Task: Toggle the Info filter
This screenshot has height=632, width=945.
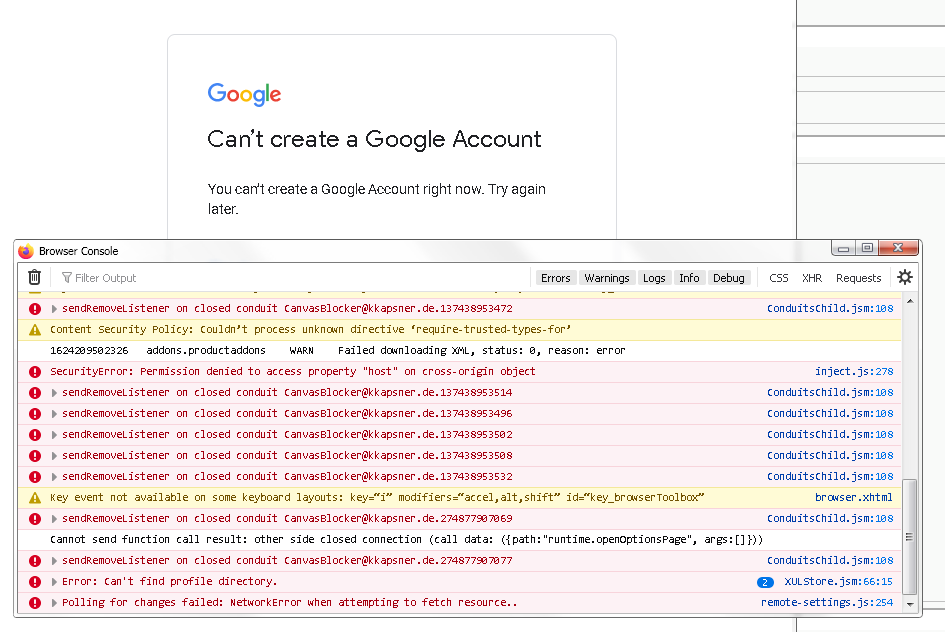Action: click(689, 278)
